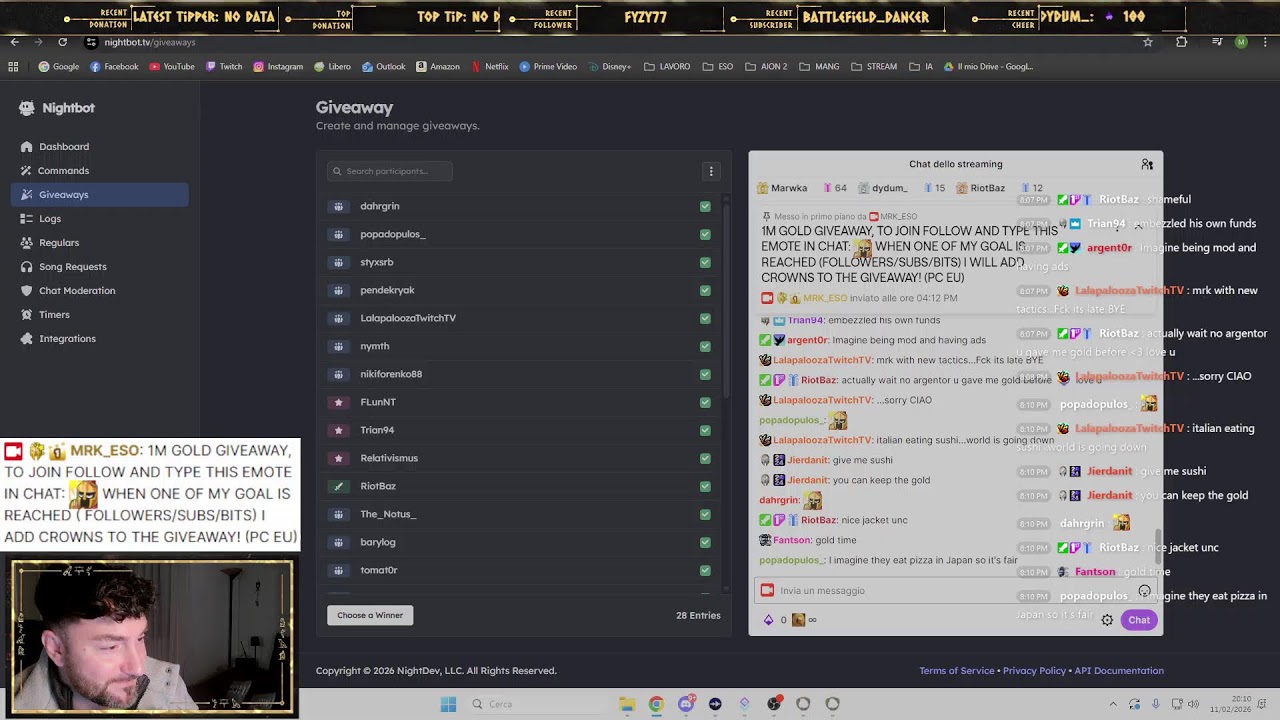Select Giveaways in the sidebar
1280x720 pixels.
click(100, 194)
